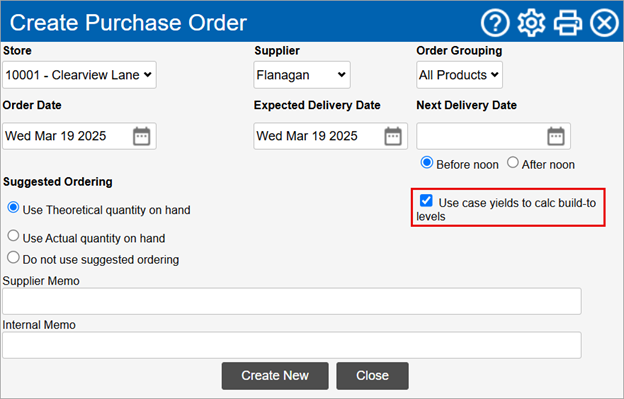Expand the Store dropdown
The image size is (624, 399).
[x=79, y=75]
